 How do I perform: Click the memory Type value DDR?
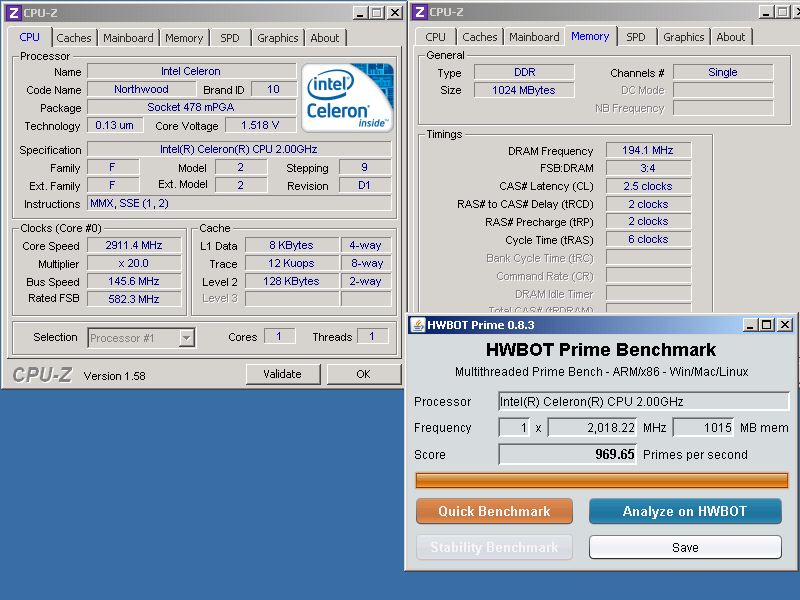click(524, 72)
